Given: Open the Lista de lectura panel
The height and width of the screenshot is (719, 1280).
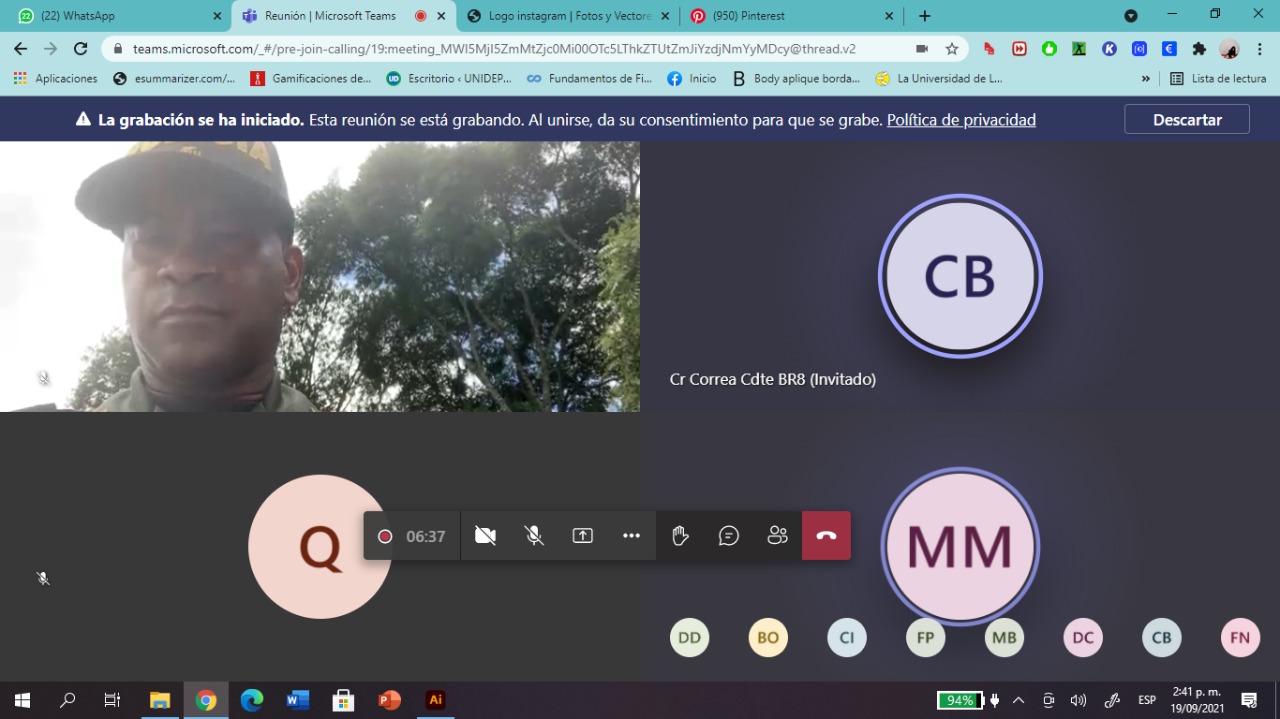Looking at the screenshot, I should 1218,78.
